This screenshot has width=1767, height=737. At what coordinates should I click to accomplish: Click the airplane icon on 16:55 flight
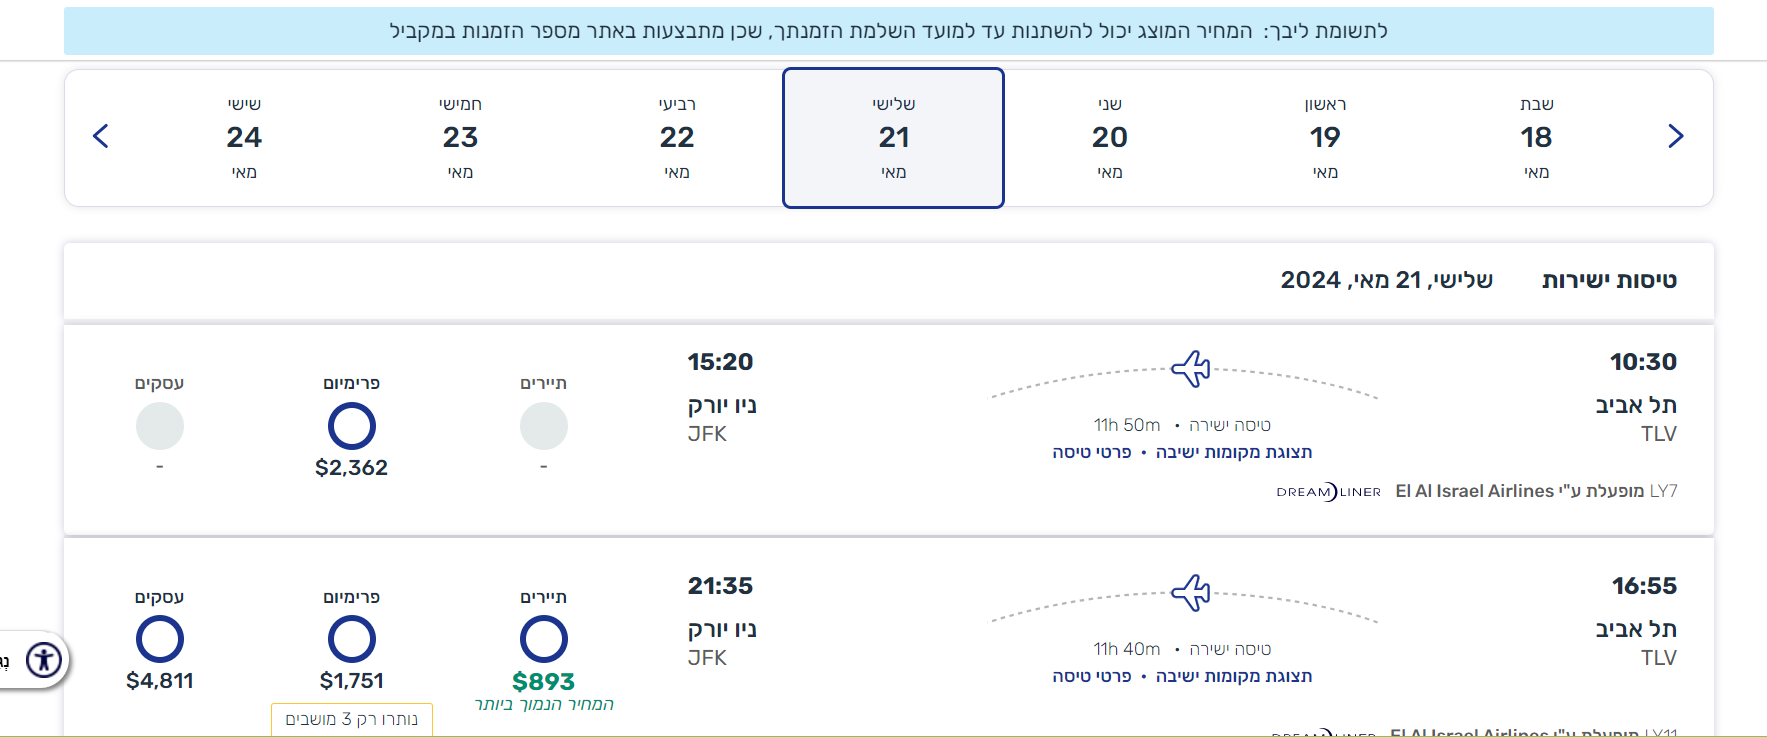tap(1190, 593)
